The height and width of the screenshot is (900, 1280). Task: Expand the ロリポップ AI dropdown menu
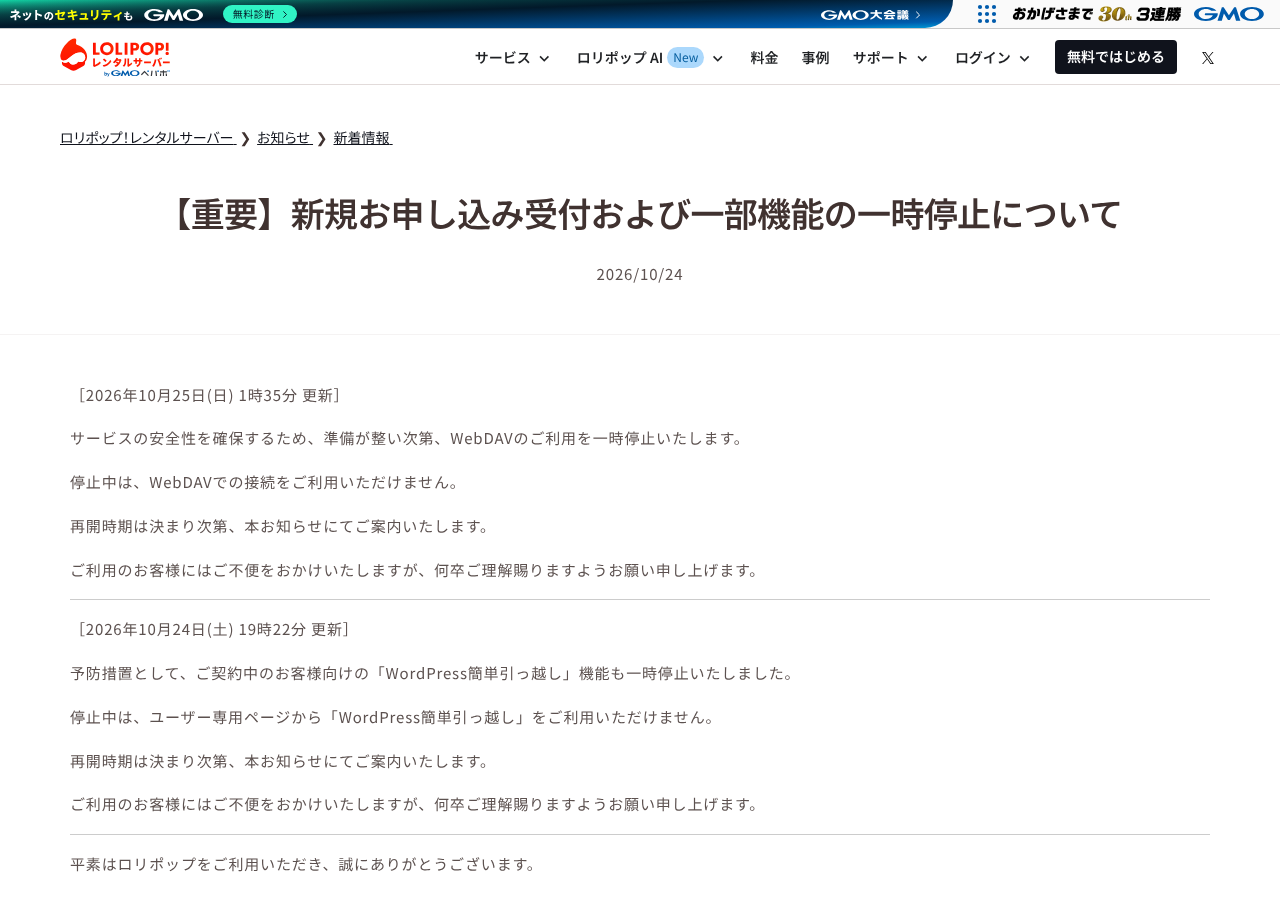click(x=650, y=57)
